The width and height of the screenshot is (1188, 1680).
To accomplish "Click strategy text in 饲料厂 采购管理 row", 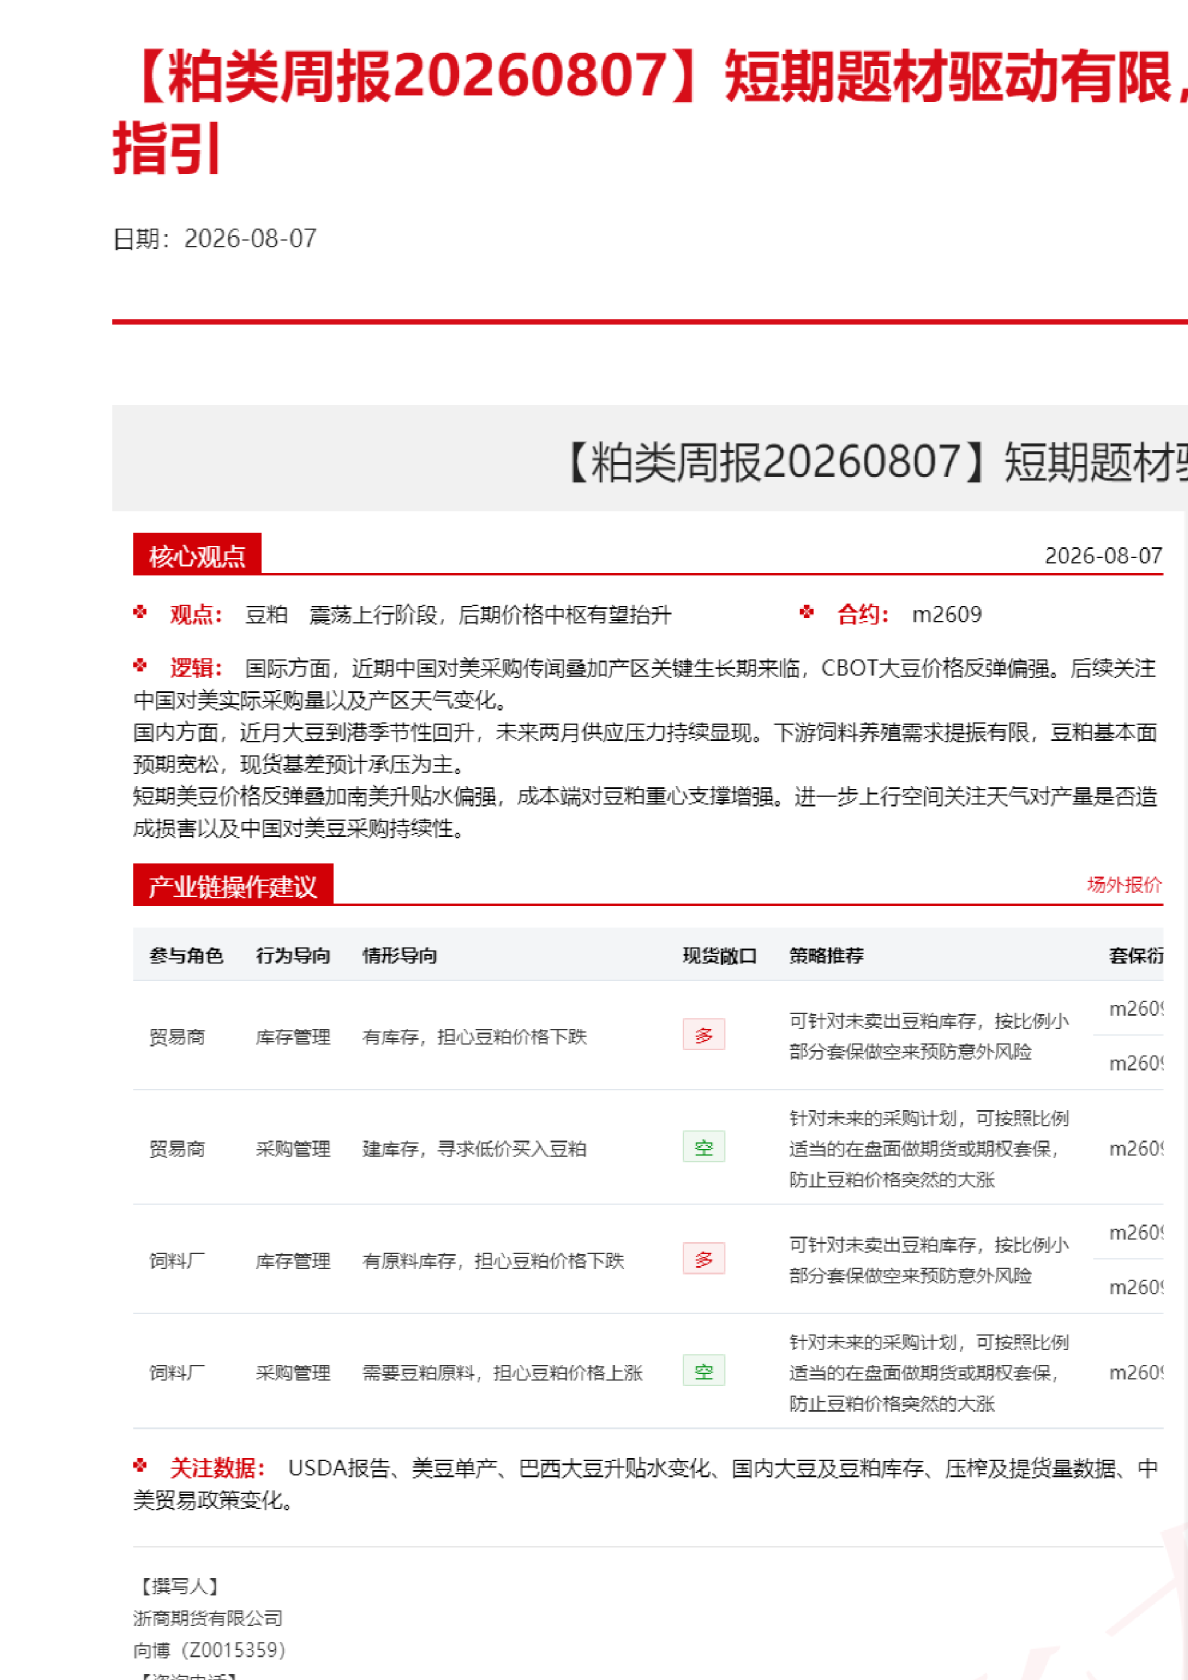I will coord(929,1372).
